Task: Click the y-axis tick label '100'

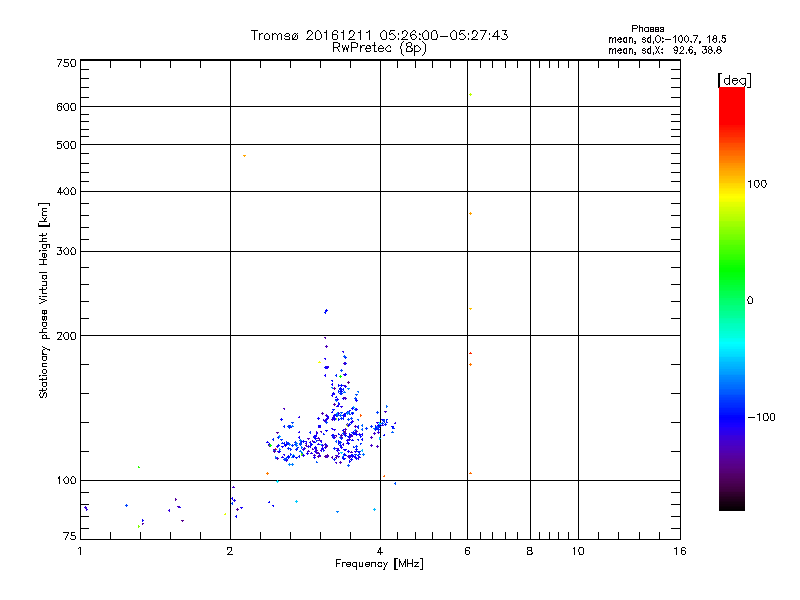Action: coord(66,480)
